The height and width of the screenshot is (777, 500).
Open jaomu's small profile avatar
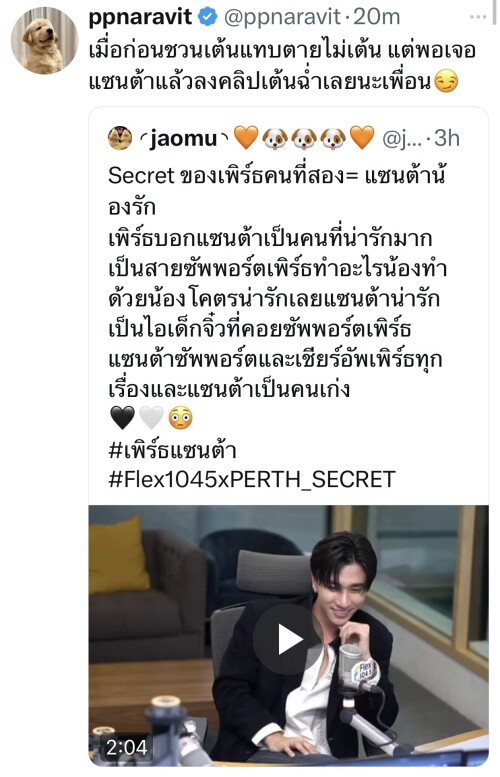120,138
